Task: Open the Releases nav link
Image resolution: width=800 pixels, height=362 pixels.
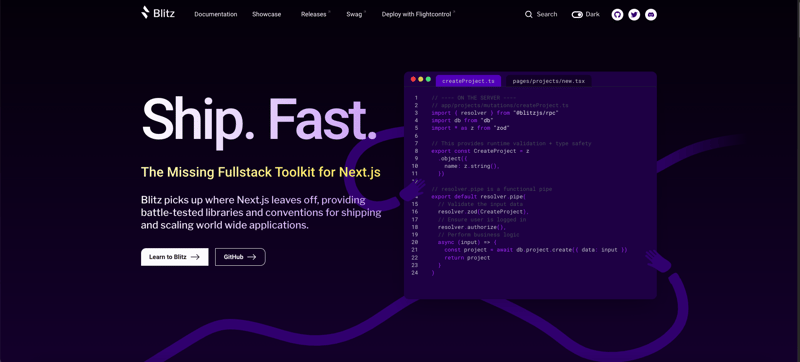Action: pos(314,14)
